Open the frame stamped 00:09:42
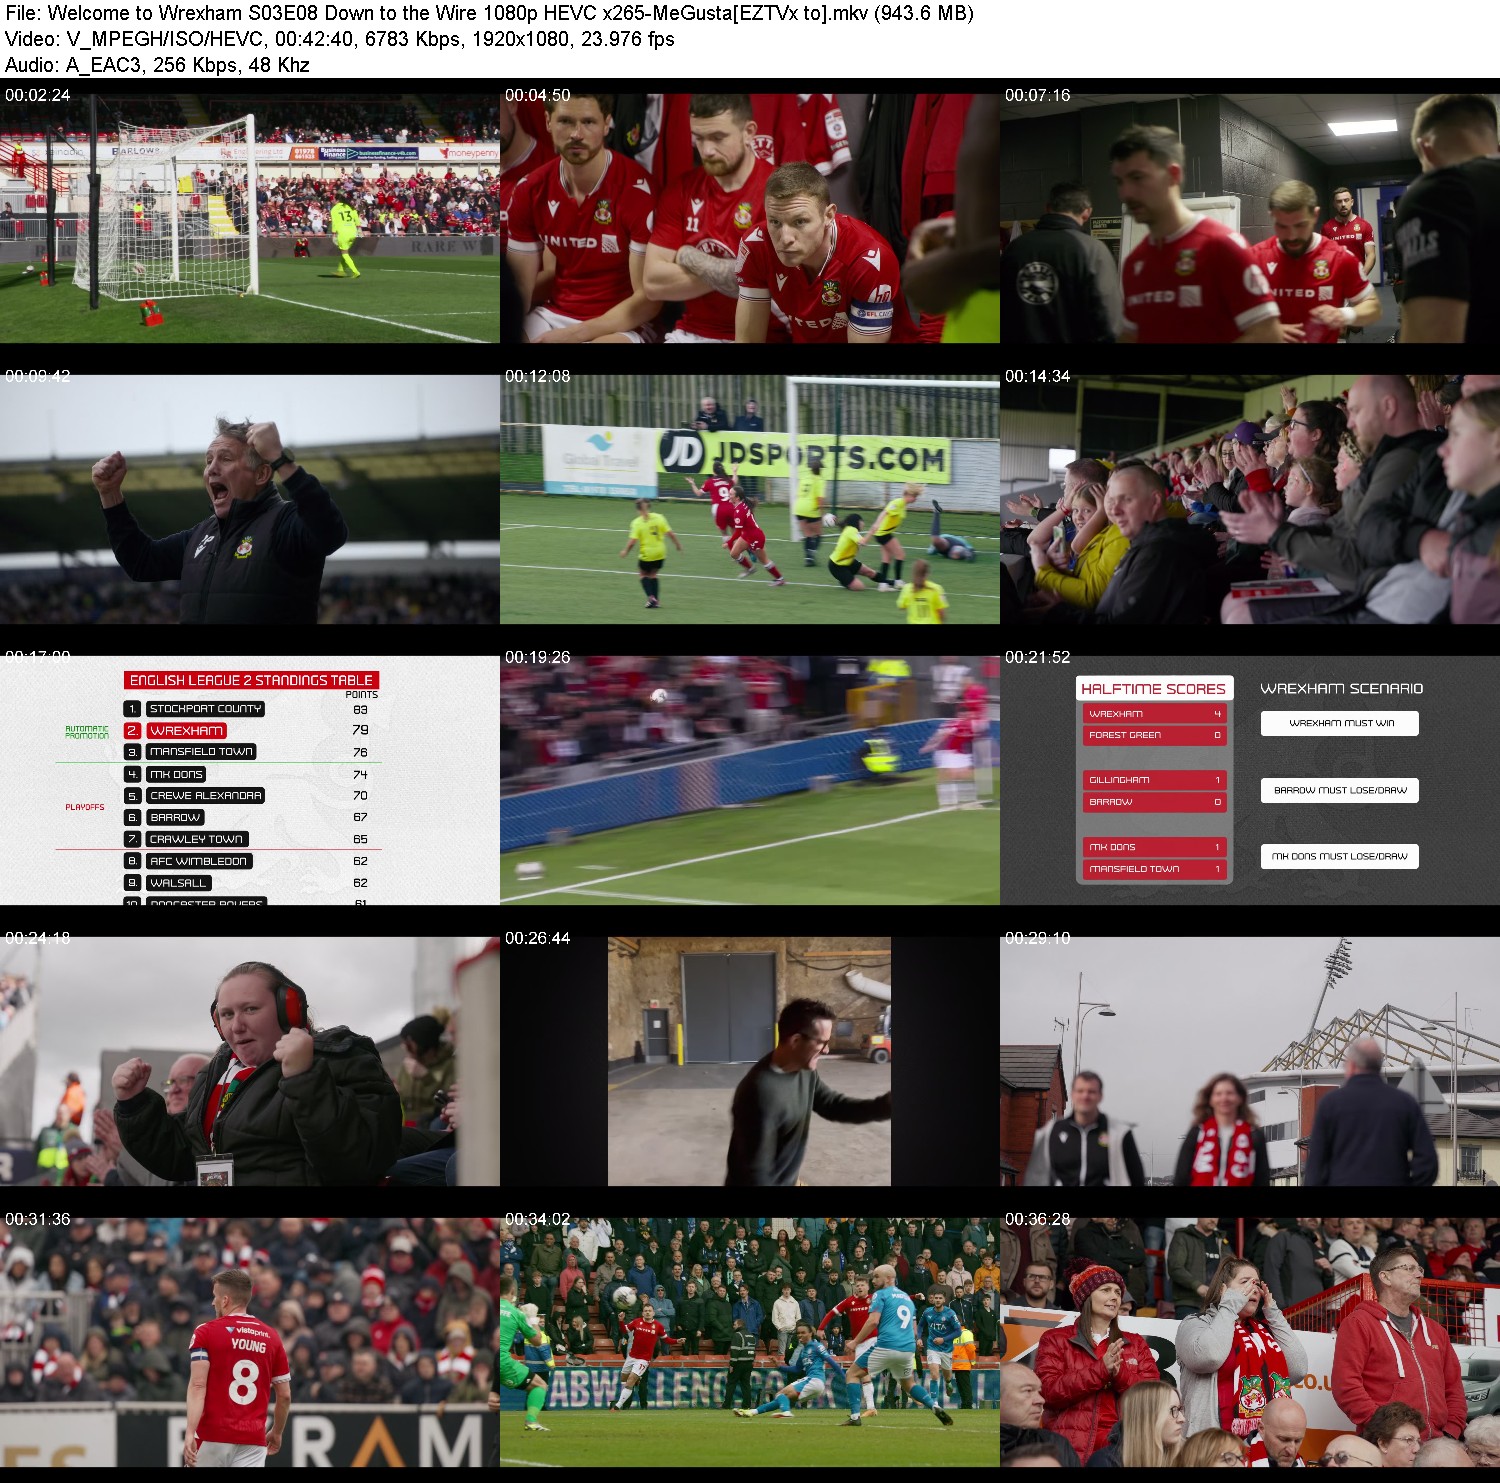Screen dimensions: 1500x1483 point(250,499)
